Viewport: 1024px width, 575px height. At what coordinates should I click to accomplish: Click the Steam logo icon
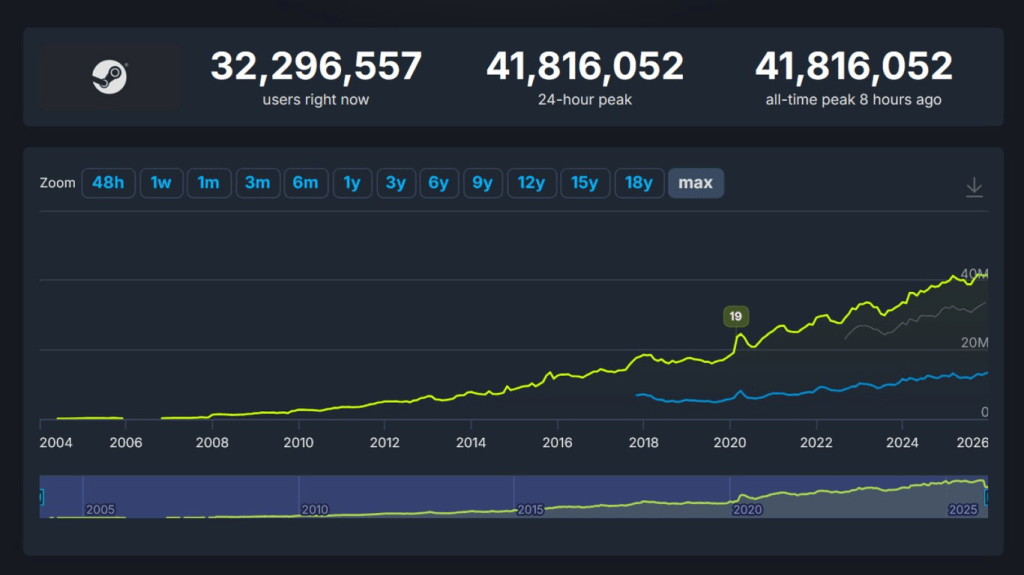[x=109, y=77]
